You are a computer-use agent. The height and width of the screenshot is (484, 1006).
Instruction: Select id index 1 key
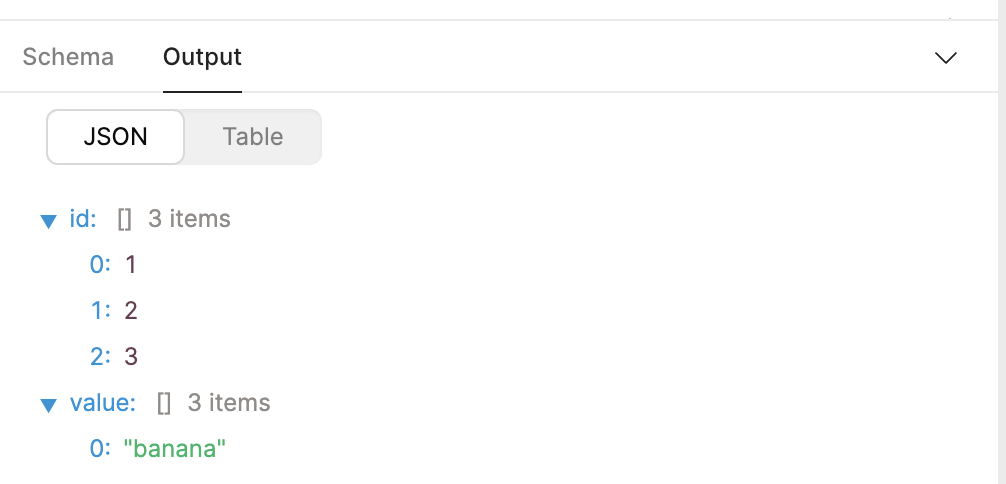(x=101, y=311)
